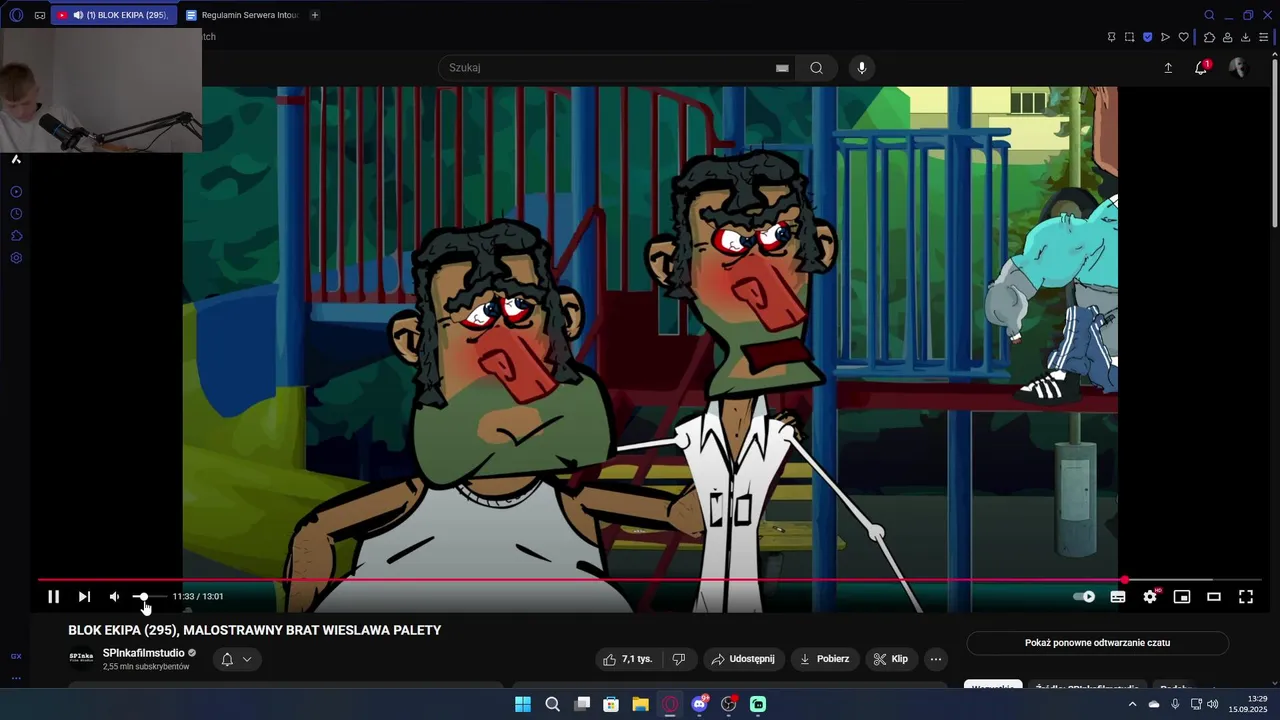Image resolution: width=1280 pixels, height=720 pixels.
Task: Pause the video playback
Action: (54, 597)
